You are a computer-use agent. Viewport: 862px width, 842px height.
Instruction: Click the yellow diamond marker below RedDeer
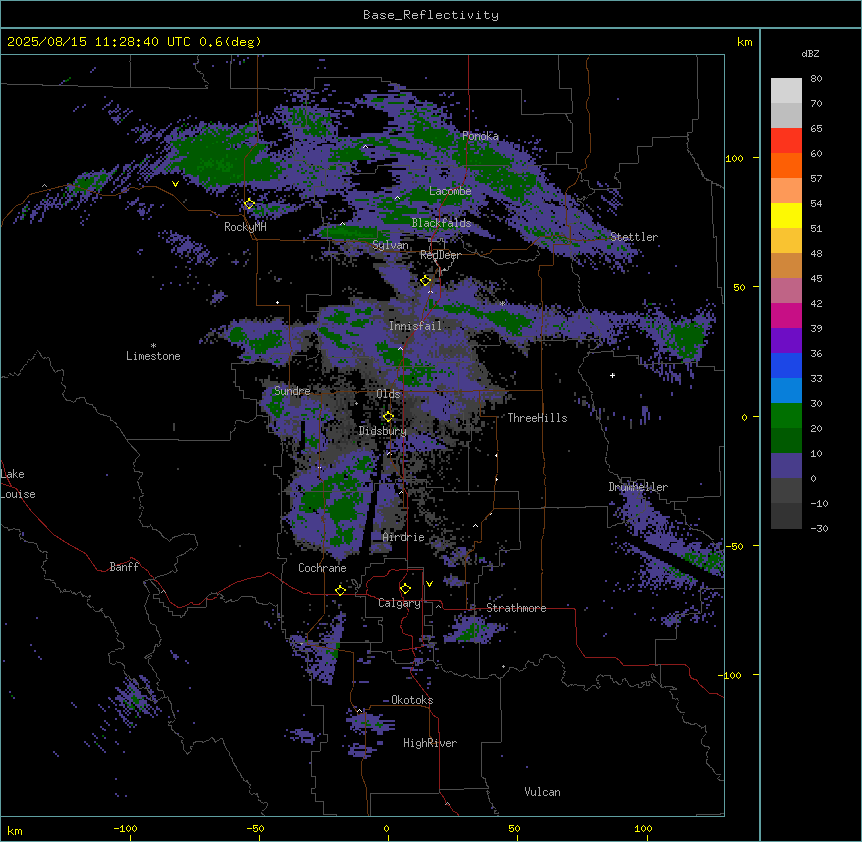[x=426, y=281]
